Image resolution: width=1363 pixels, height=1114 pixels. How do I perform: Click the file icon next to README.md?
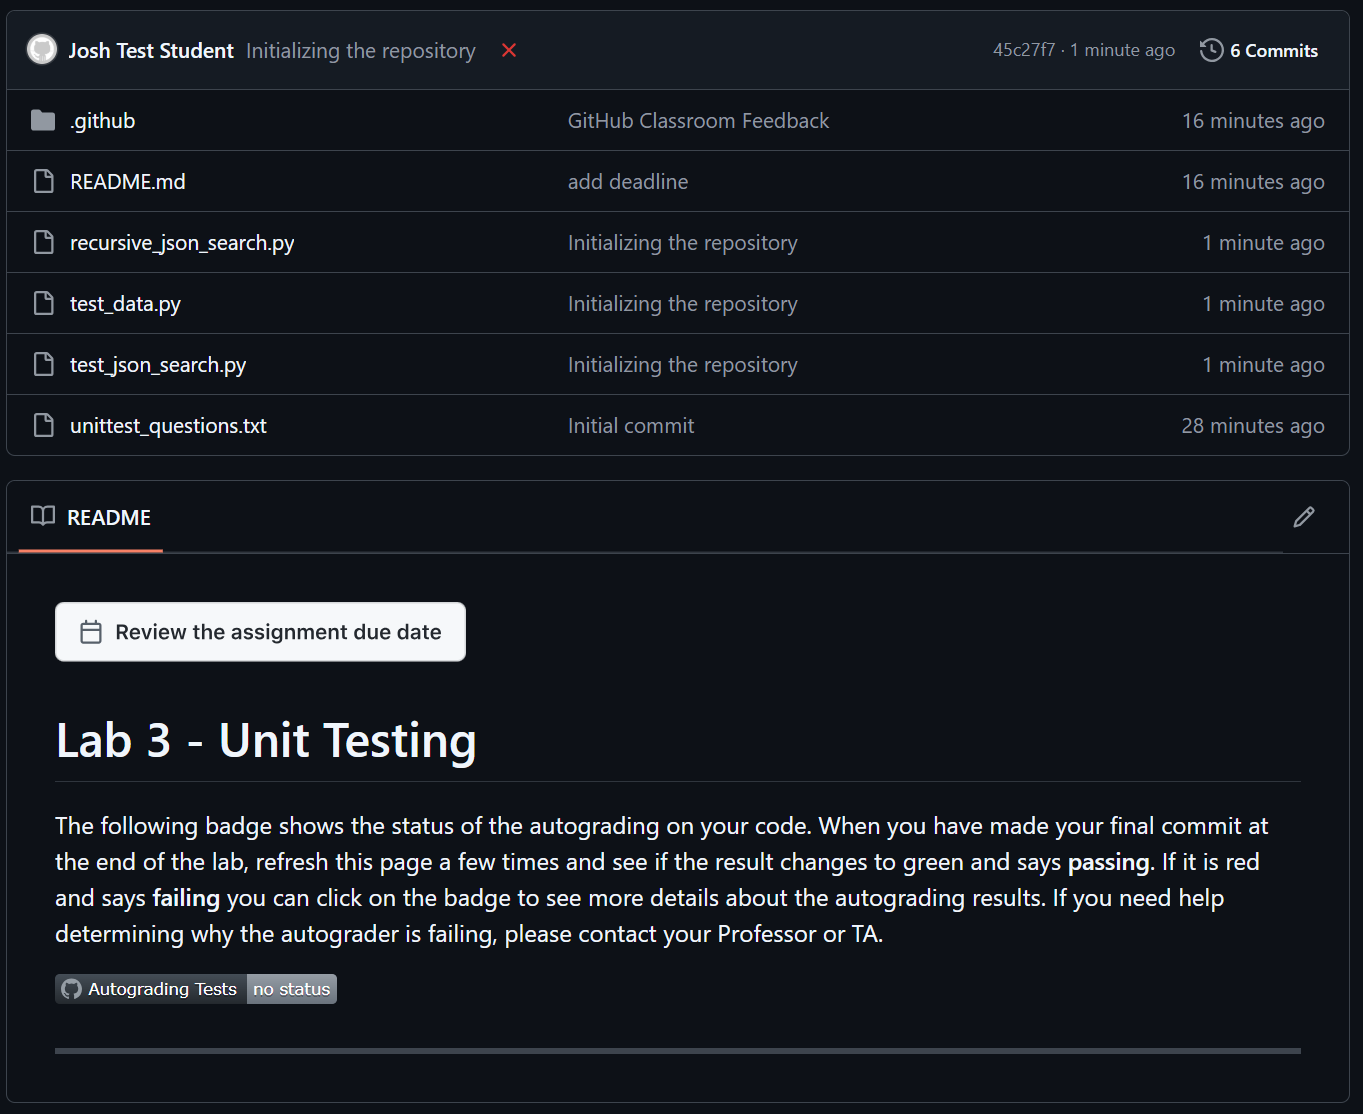point(42,181)
